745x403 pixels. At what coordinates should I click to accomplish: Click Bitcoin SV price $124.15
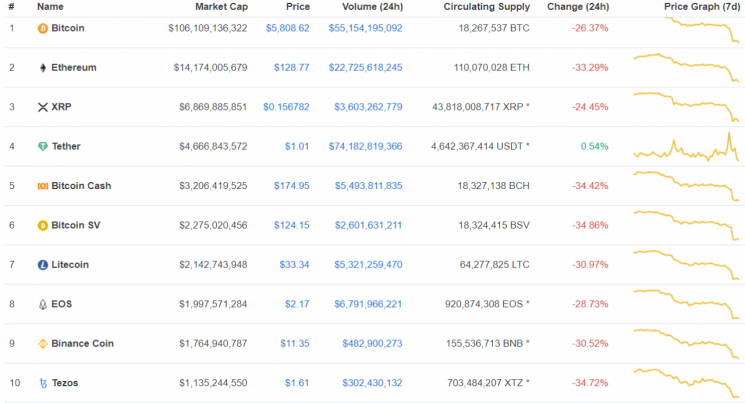point(292,225)
